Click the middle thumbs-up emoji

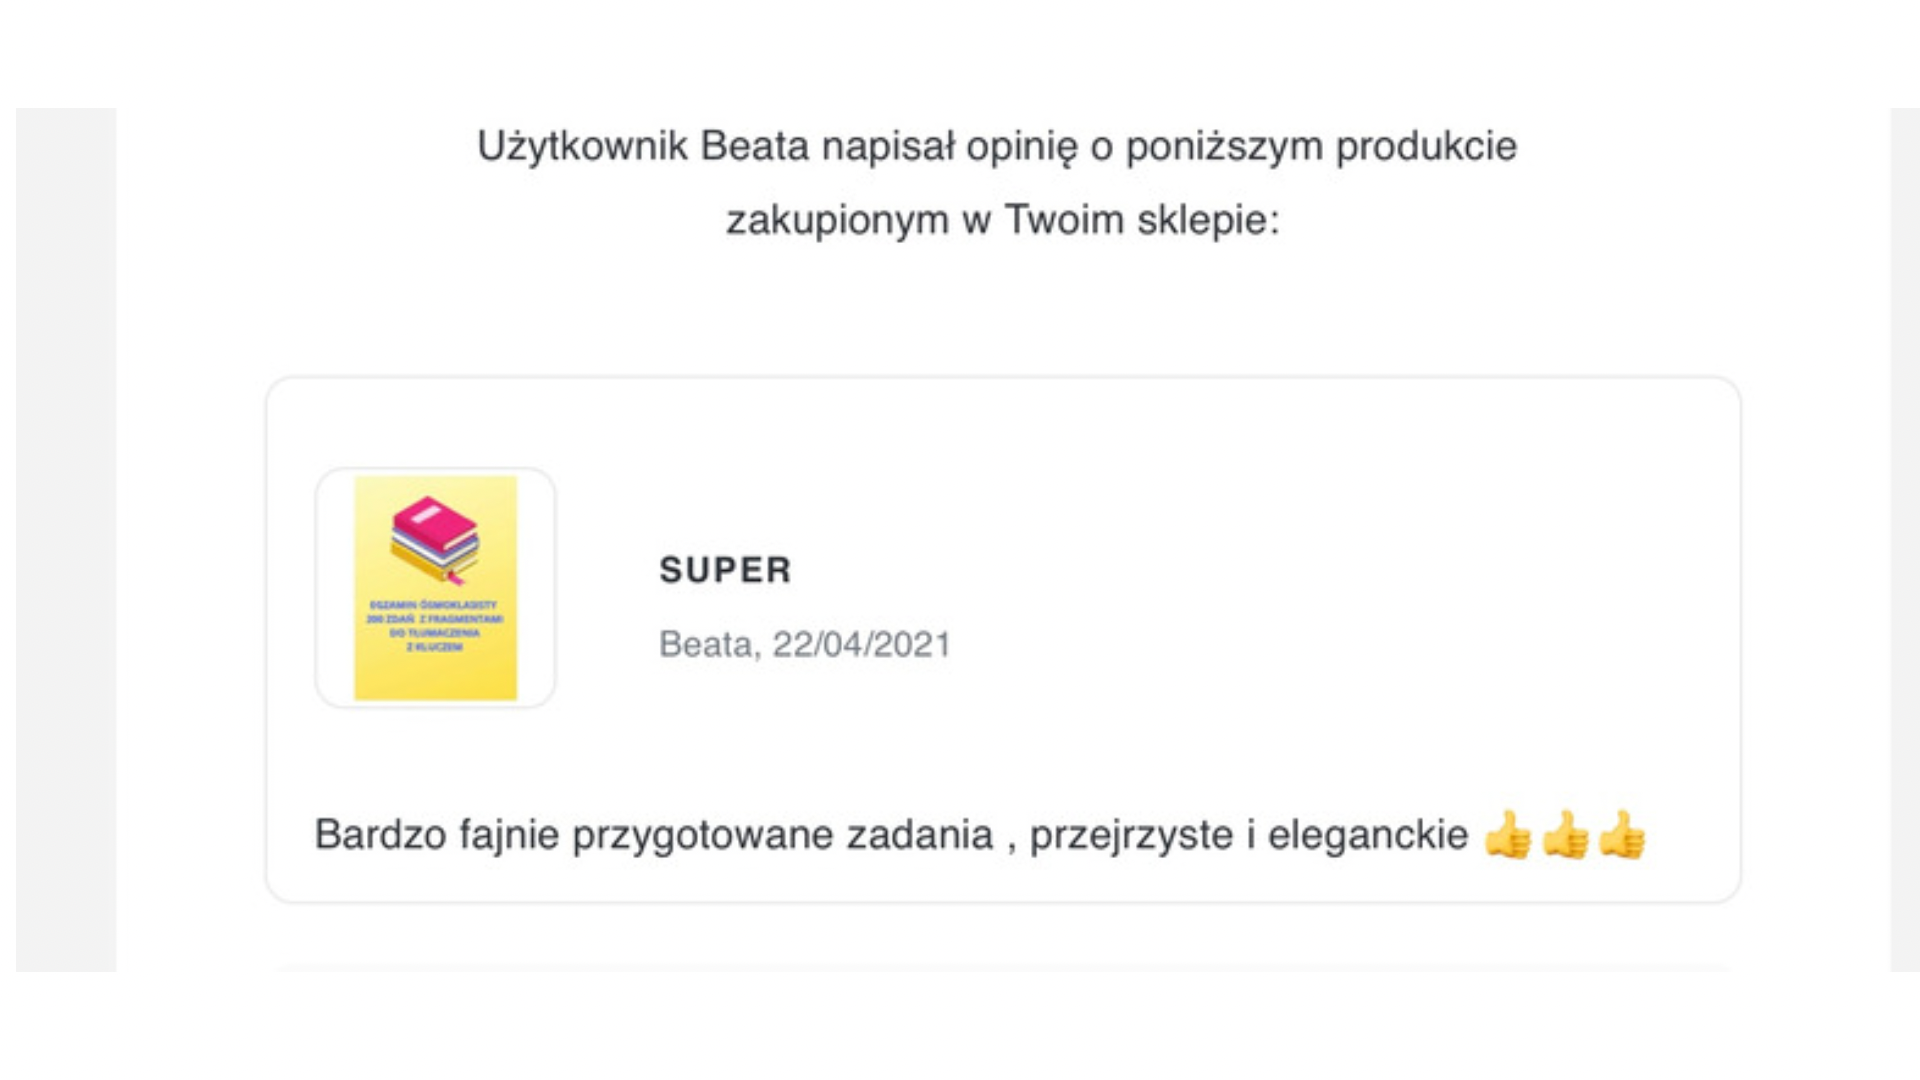tap(1565, 835)
